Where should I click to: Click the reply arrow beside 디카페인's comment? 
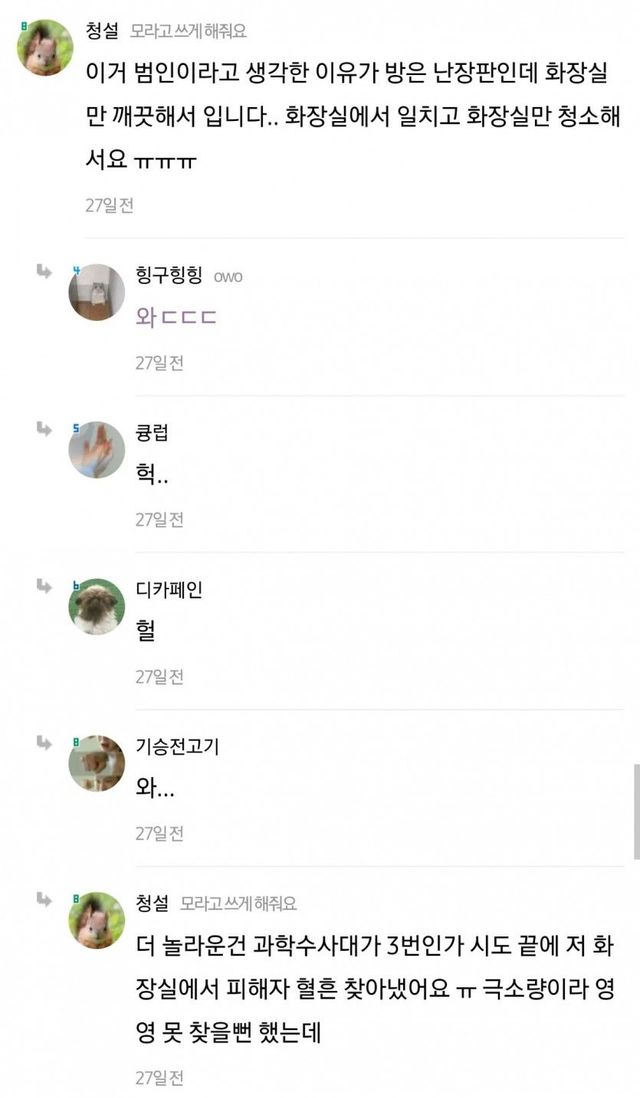(44, 586)
